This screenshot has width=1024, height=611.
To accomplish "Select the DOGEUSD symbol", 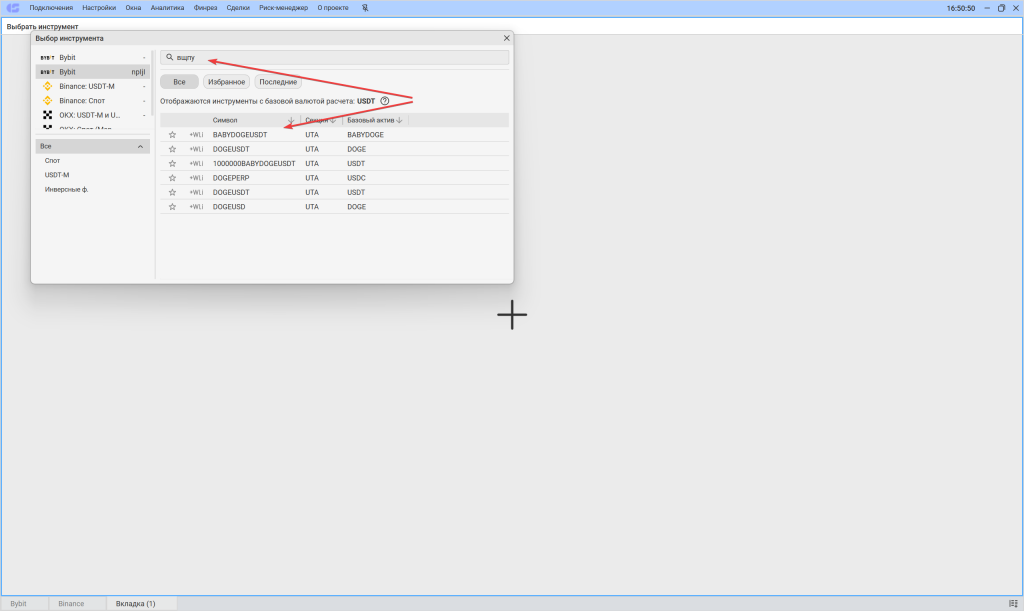I will [229, 206].
